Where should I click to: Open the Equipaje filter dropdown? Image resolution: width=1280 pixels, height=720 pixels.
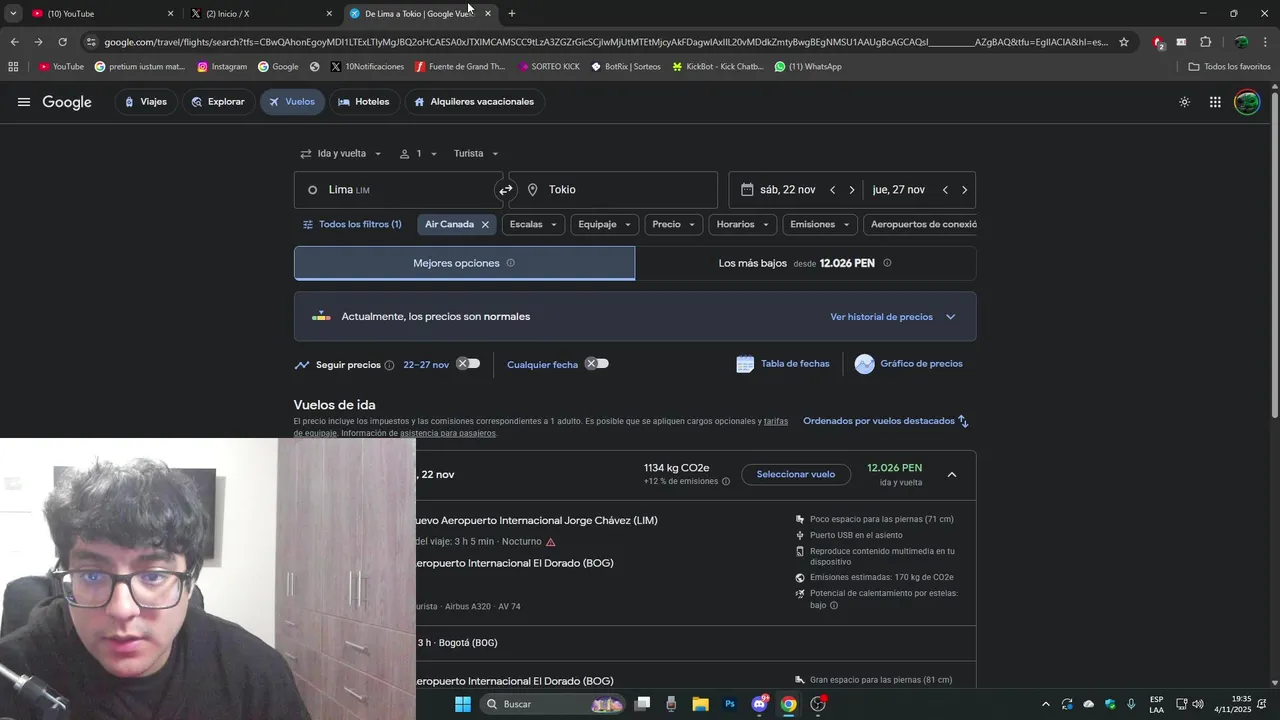[605, 225]
